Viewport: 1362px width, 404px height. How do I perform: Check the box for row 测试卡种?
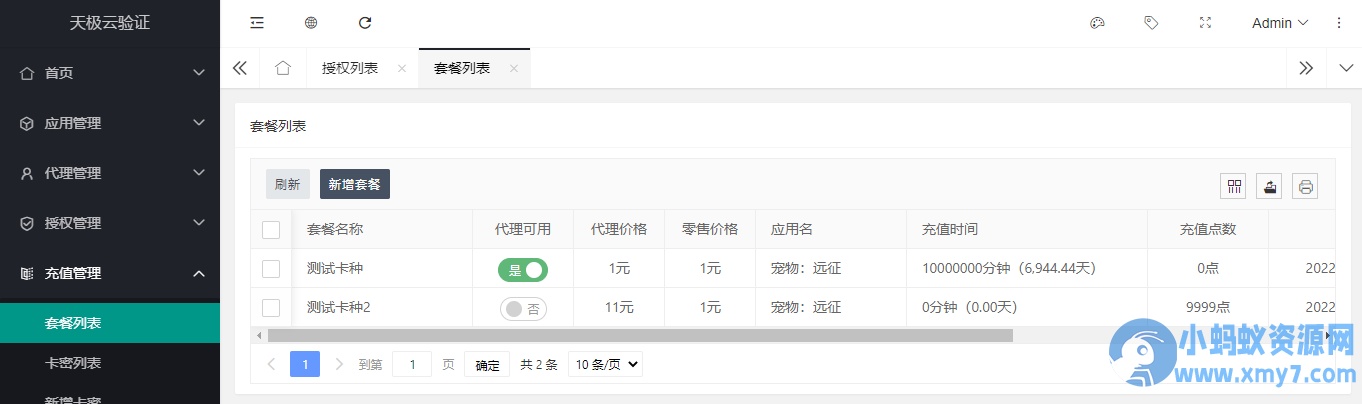coord(271,269)
